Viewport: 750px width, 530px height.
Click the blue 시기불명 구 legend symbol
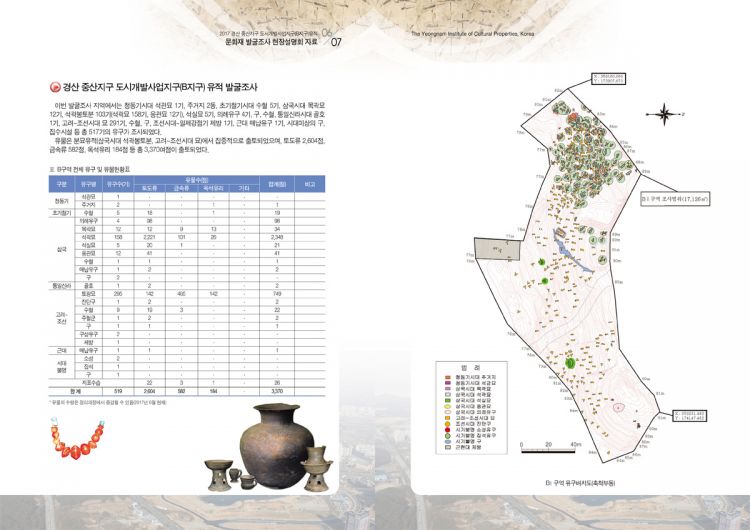pyautogui.click(x=448, y=442)
